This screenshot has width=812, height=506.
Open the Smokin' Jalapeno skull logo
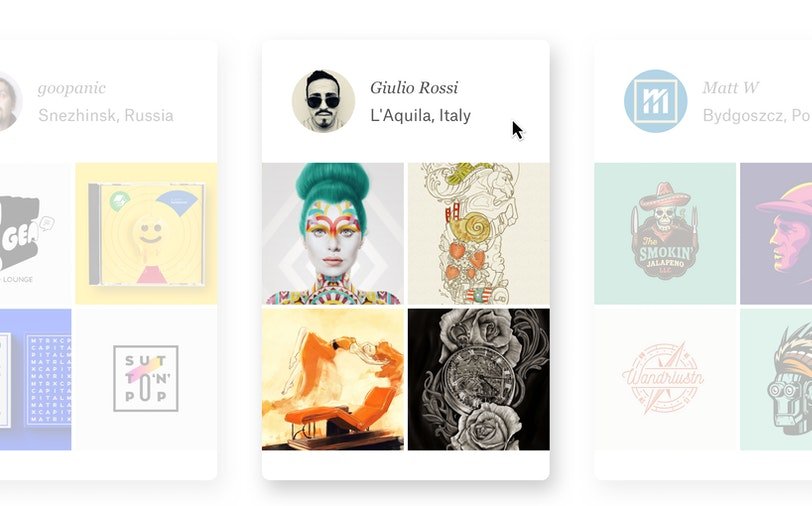[665, 234]
